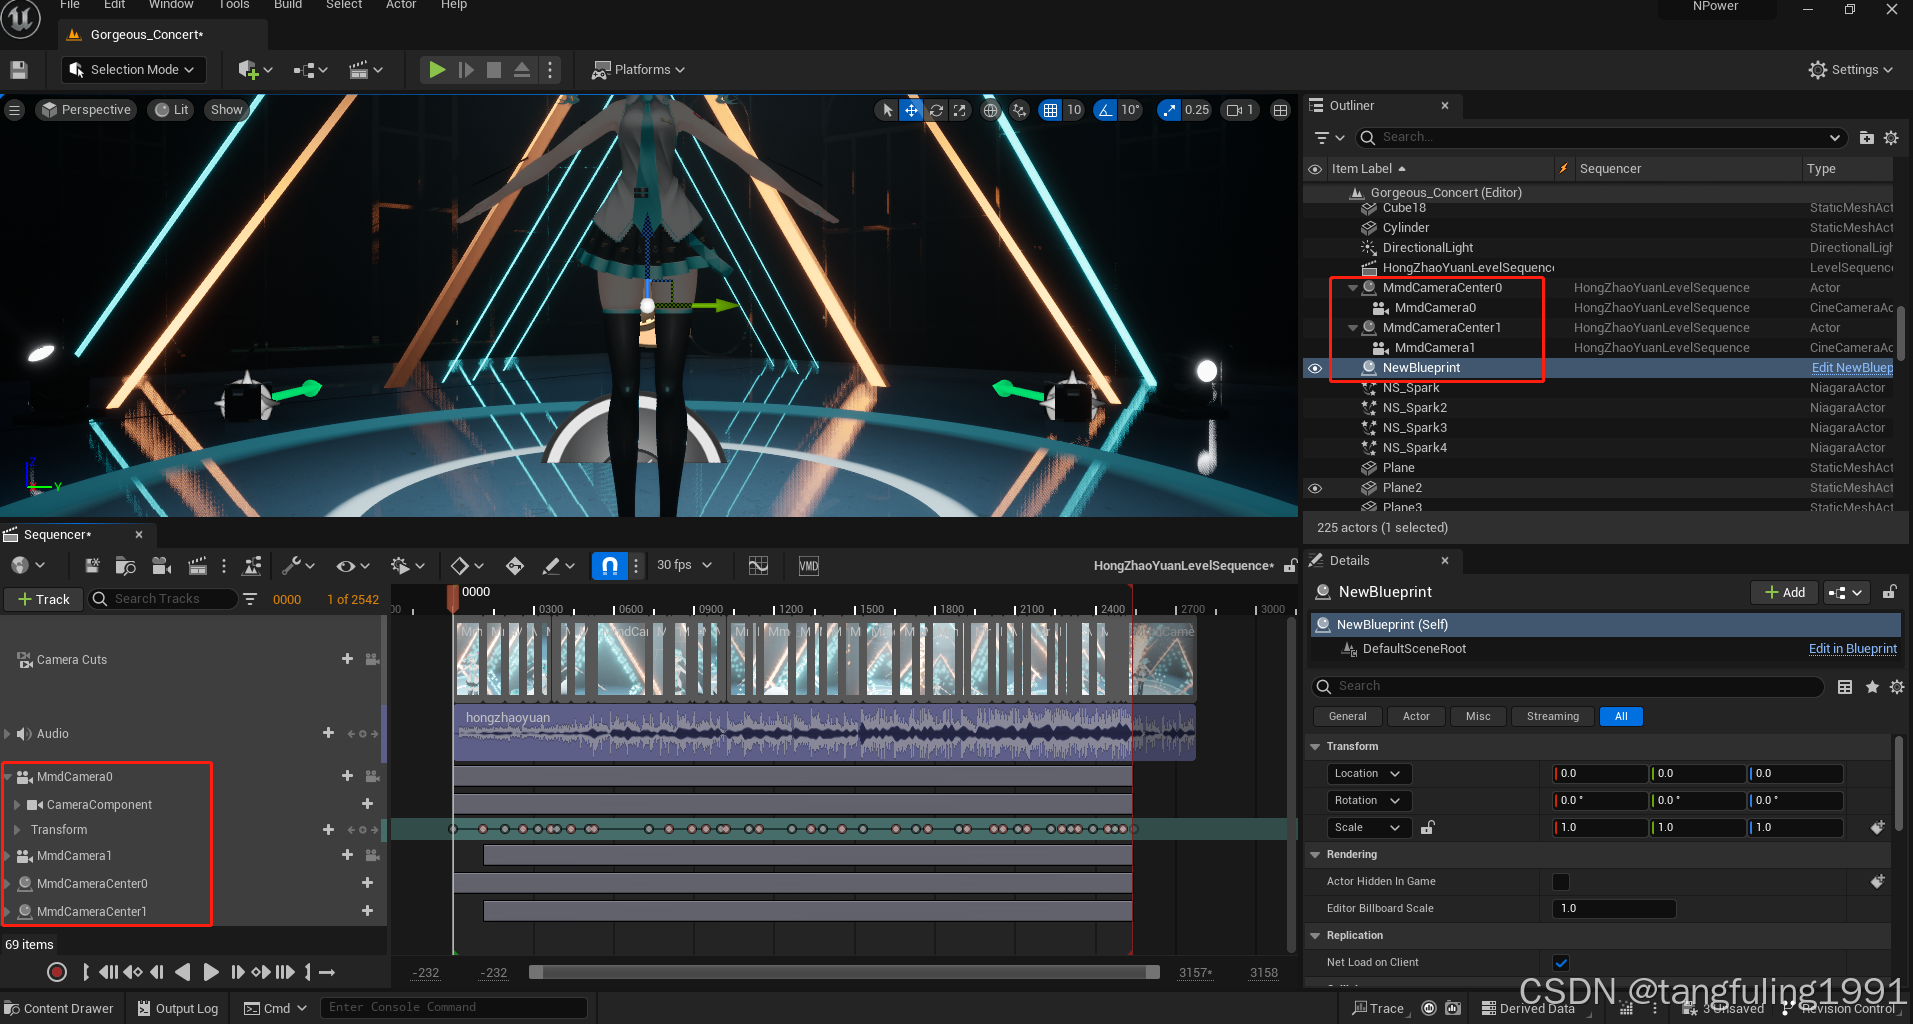The height and width of the screenshot is (1024, 1913).
Task: Open the Settings dropdown at top right
Action: click(1851, 70)
